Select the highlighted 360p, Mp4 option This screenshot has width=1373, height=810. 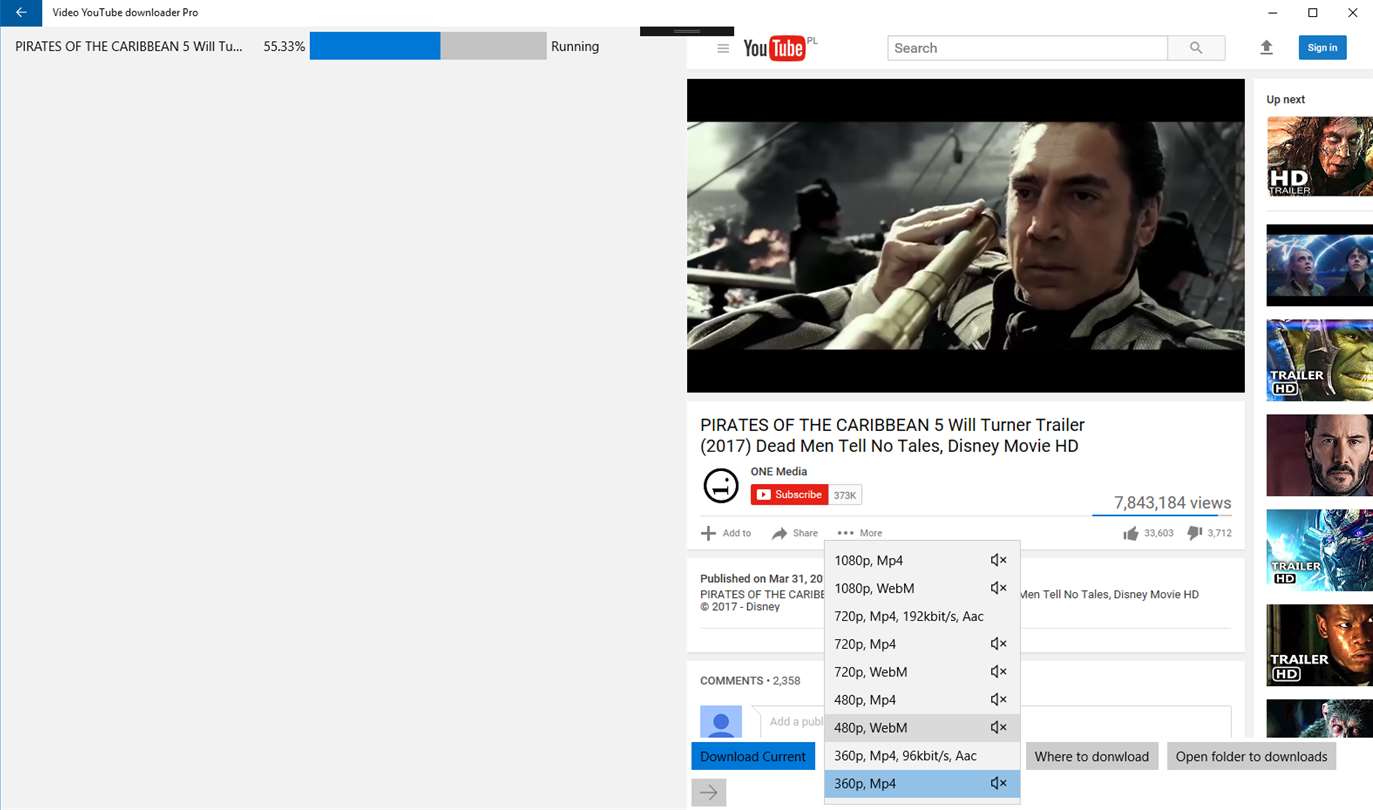click(922, 784)
